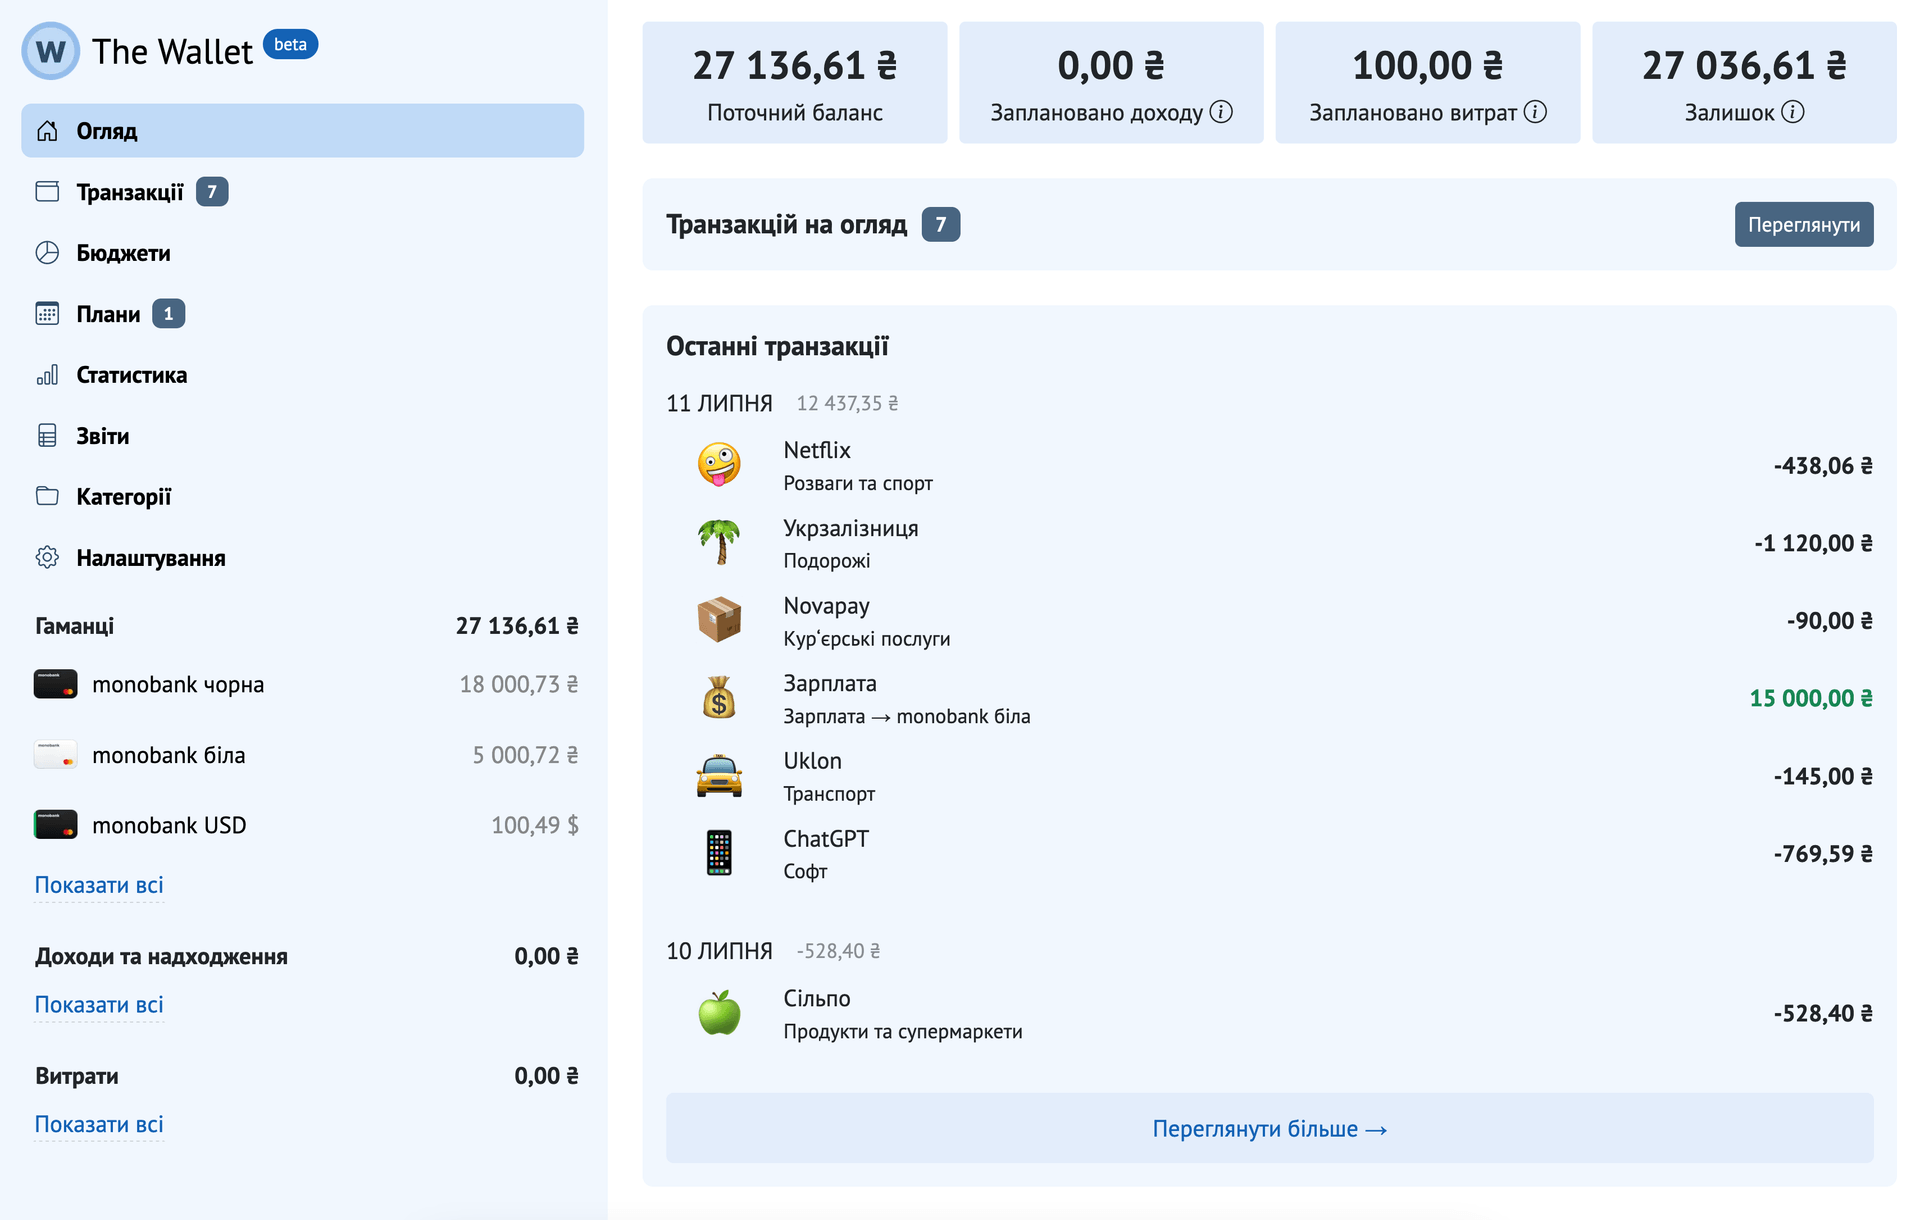
Task: Click the -438,06 ₴ Netflix amount
Action: coord(1823,465)
